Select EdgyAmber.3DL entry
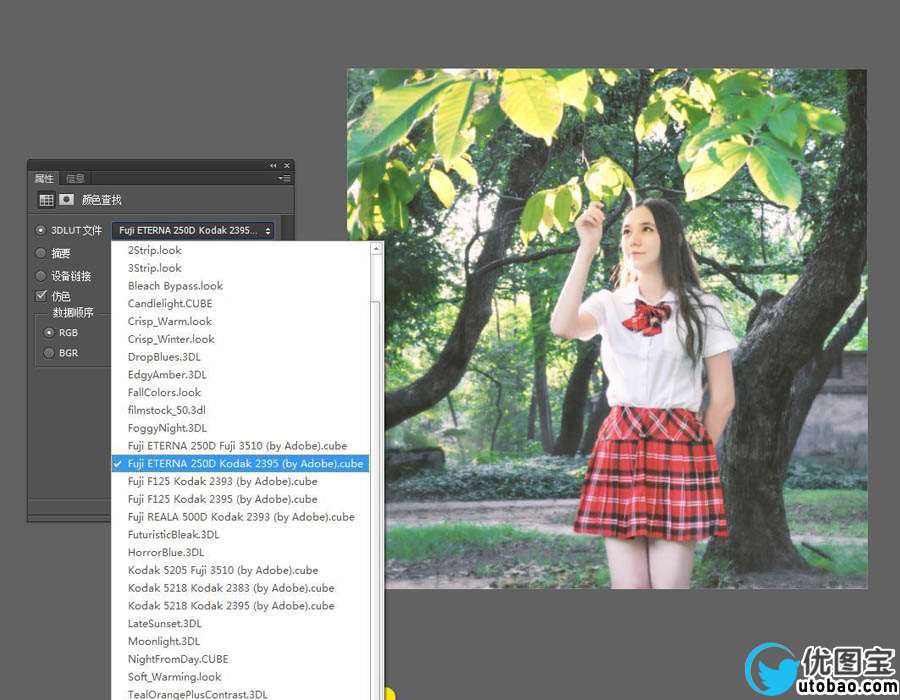 point(240,375)
